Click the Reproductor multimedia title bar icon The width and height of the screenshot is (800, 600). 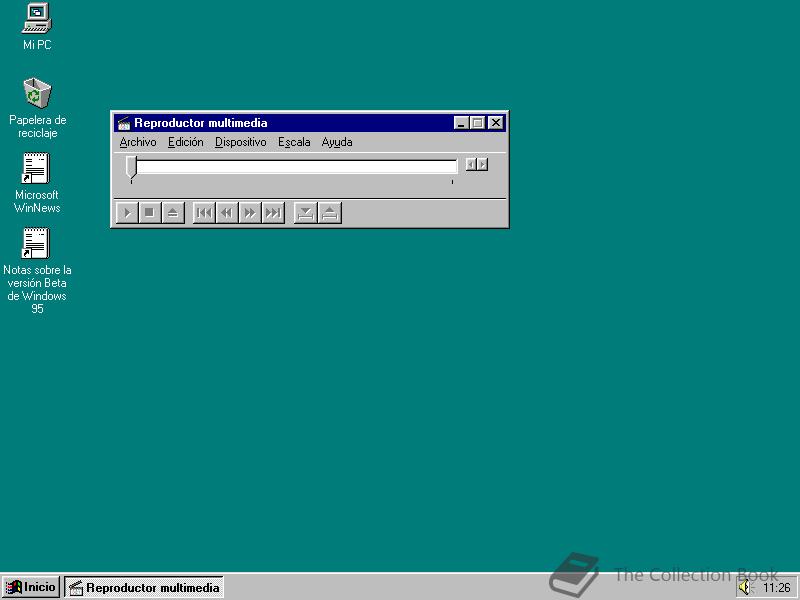(x=124, y=123)
